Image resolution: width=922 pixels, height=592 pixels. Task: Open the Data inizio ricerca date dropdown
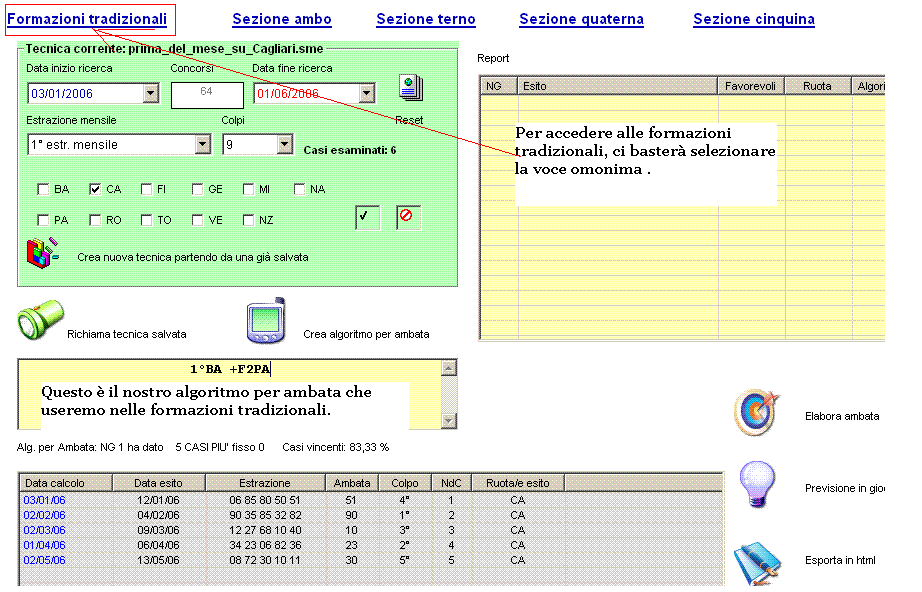tap(151, 93)
